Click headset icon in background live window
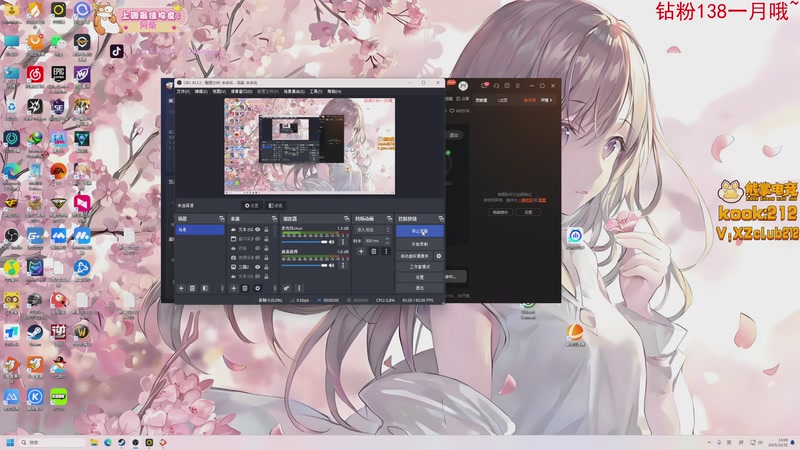This screenshot has width=800, height=450. pos(496,86)
